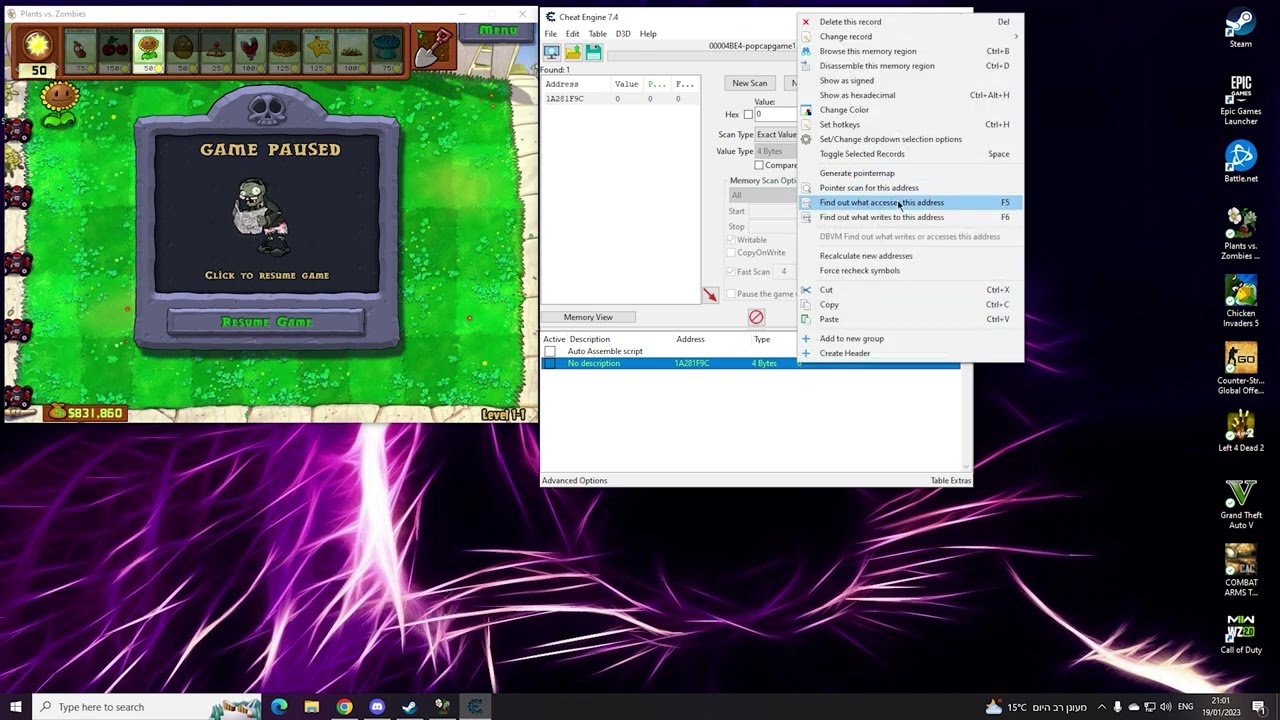Click the Windows Start button
The width and height of the screenshot is (1280, 720).
coord(15,707)
